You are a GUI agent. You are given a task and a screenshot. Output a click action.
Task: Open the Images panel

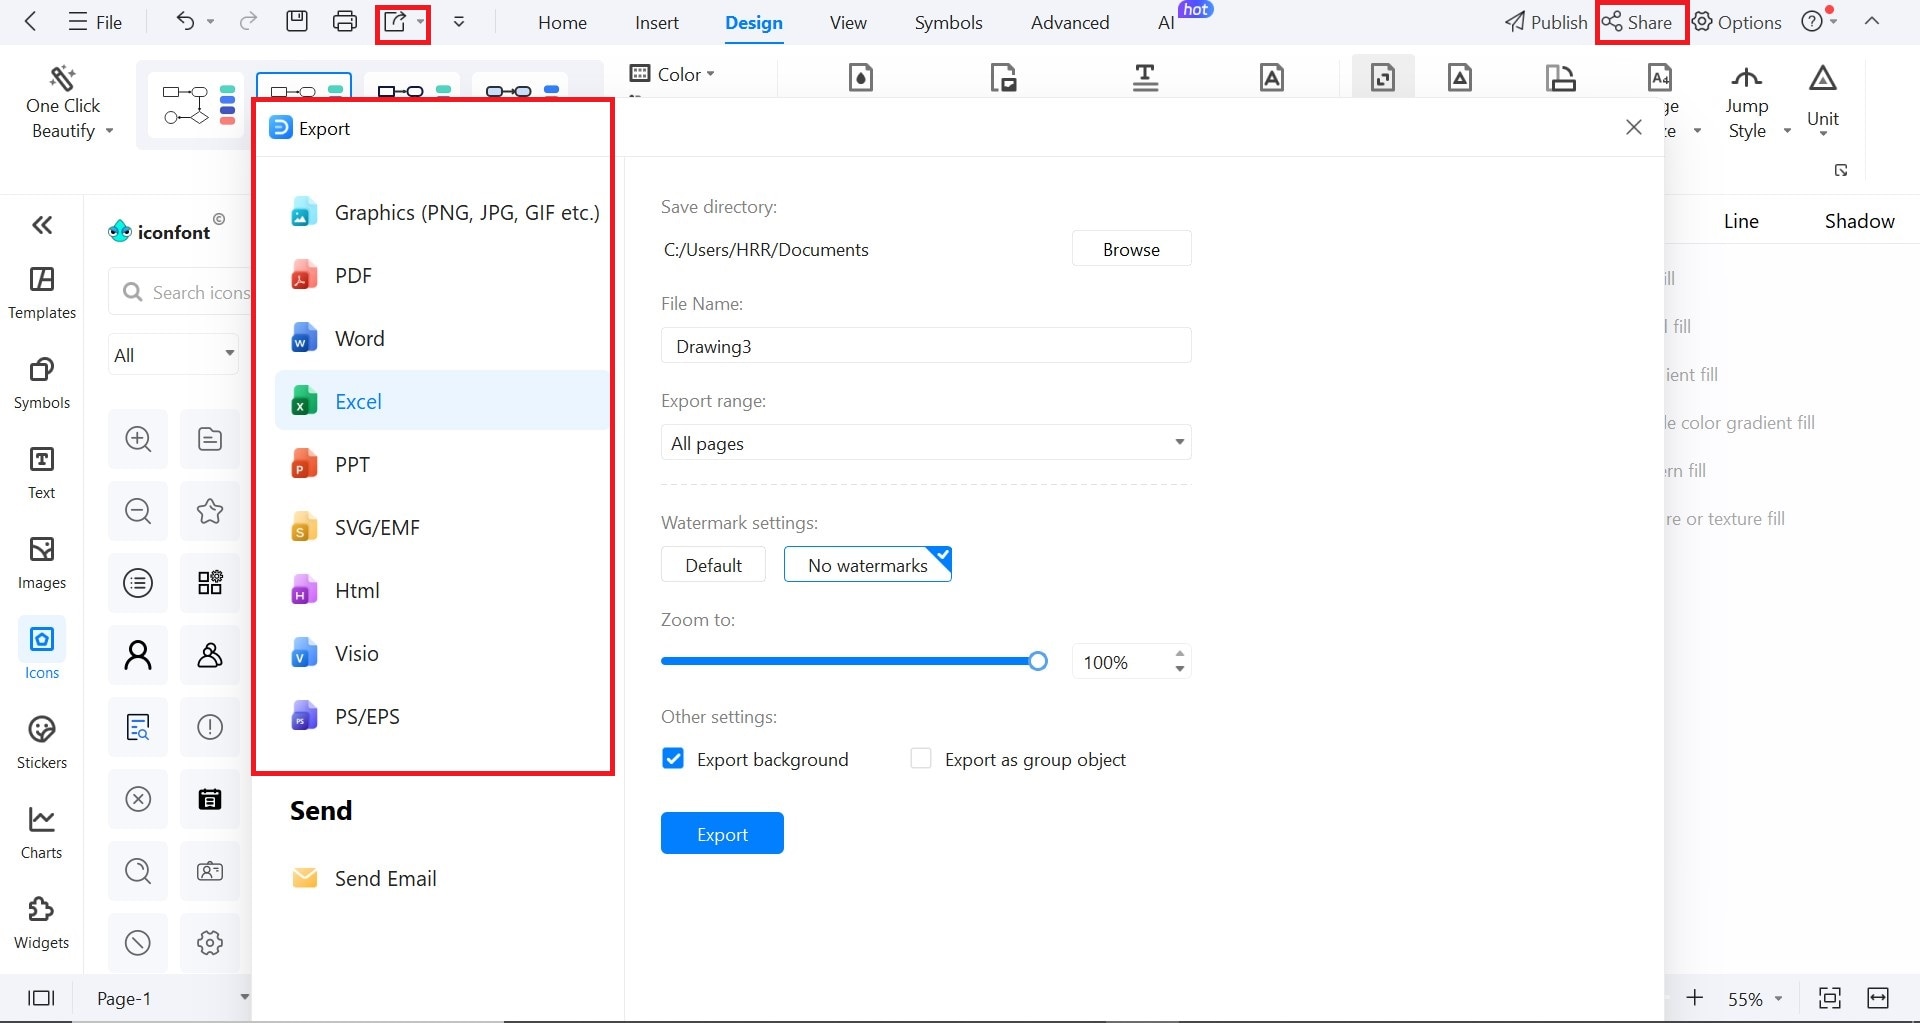coord(42,563)
